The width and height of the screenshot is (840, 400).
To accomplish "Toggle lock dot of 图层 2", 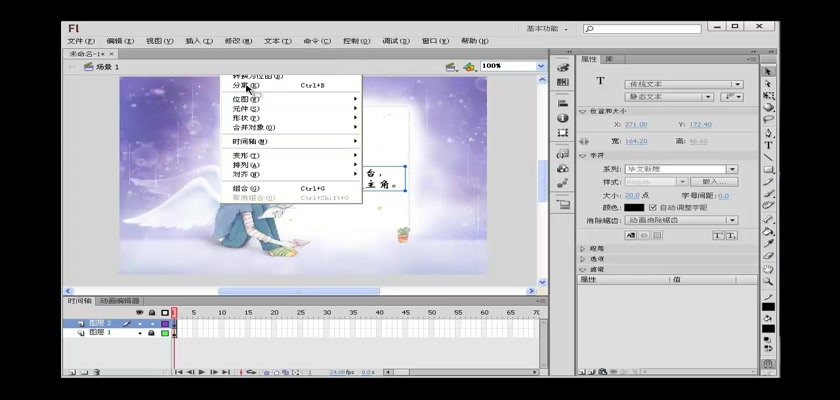I will point(152,323).
